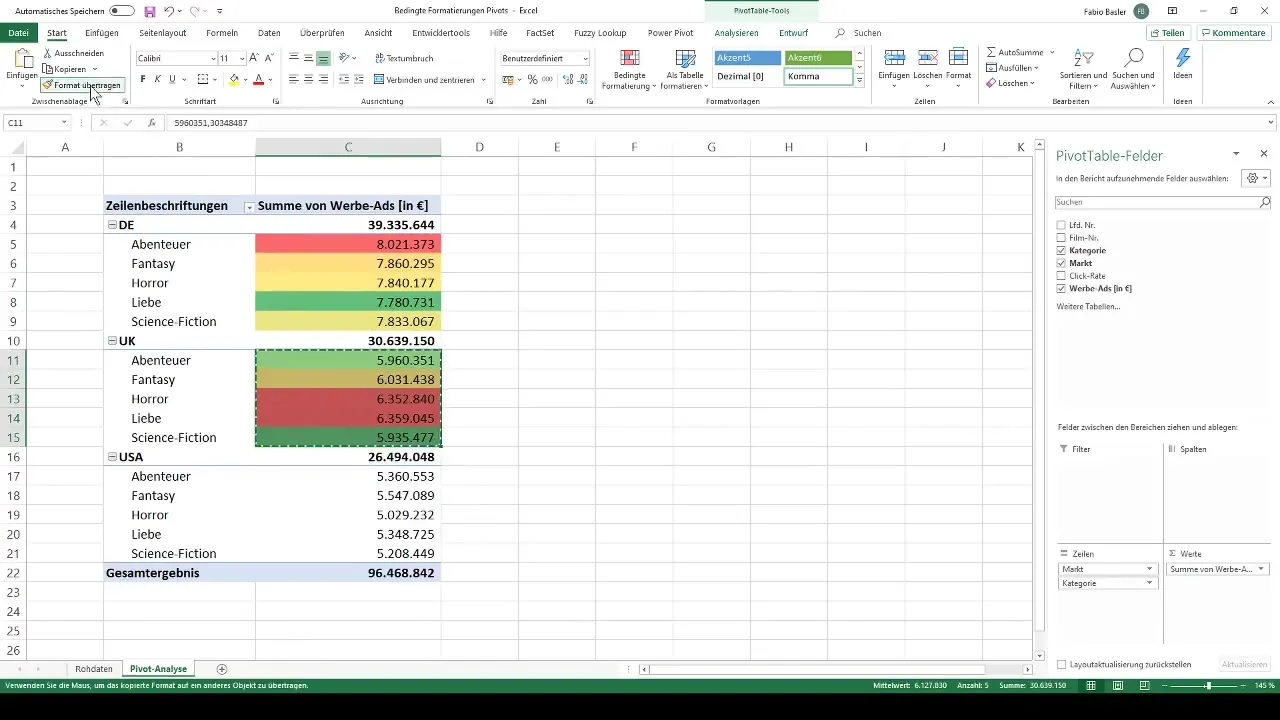
Task: Check the Film-Nr. field
Action: (x=1061, y=238)
